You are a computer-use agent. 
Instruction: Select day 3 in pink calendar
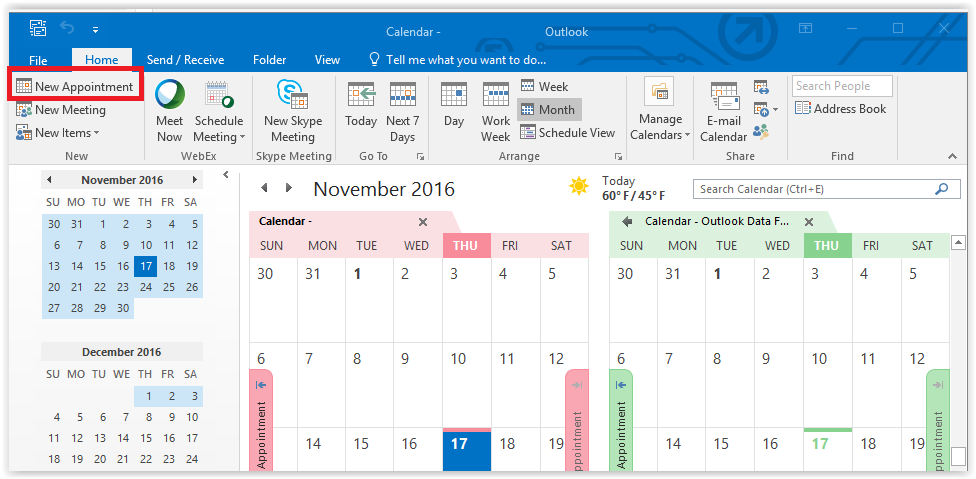click(x=467, y=300)
